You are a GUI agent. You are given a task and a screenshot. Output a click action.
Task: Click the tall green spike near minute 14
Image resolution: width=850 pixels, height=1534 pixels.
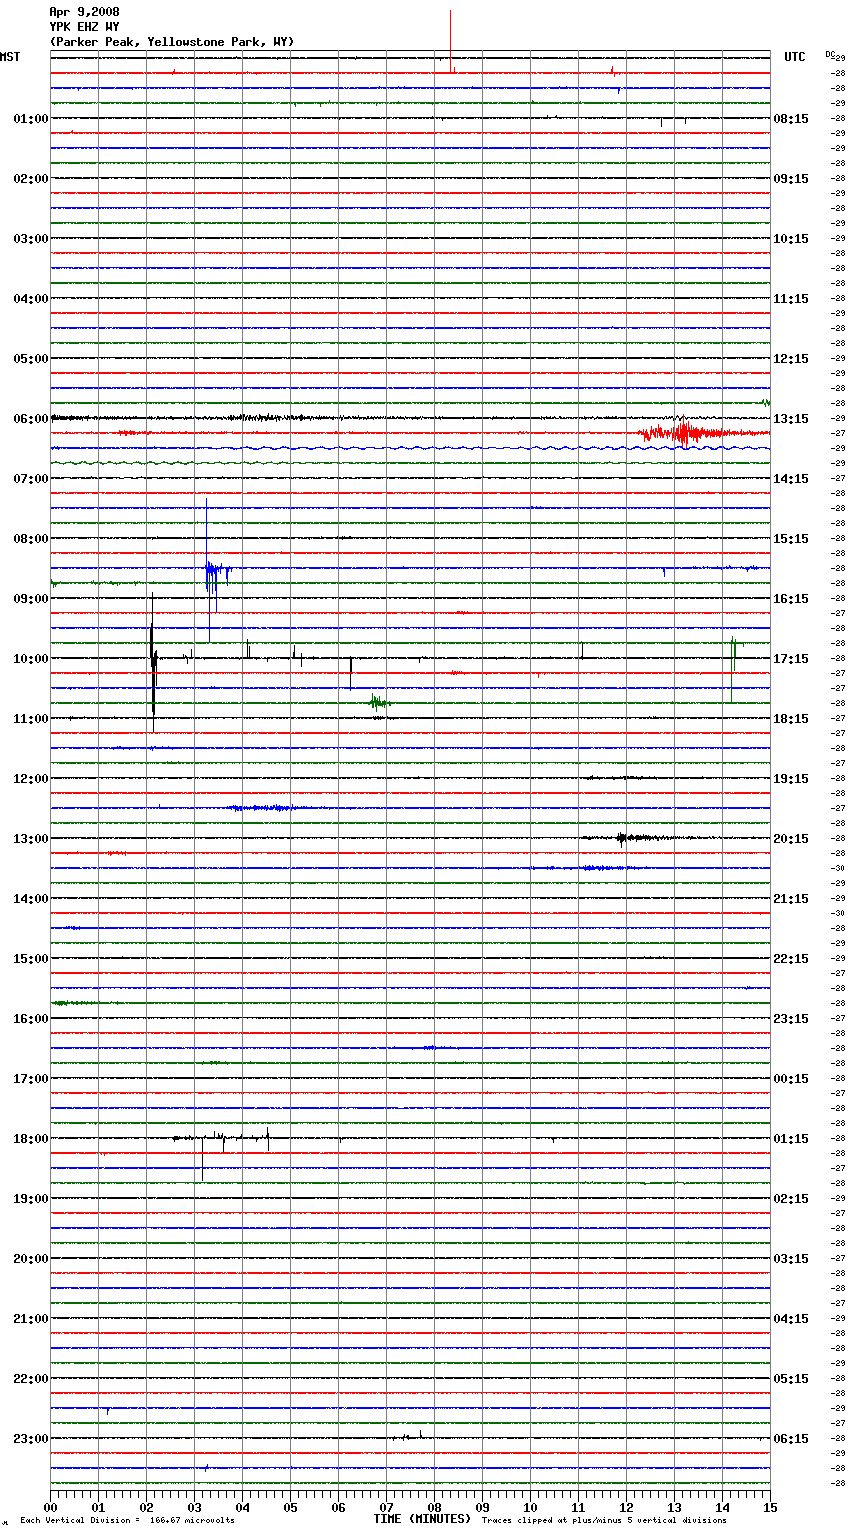click(734, 668)
